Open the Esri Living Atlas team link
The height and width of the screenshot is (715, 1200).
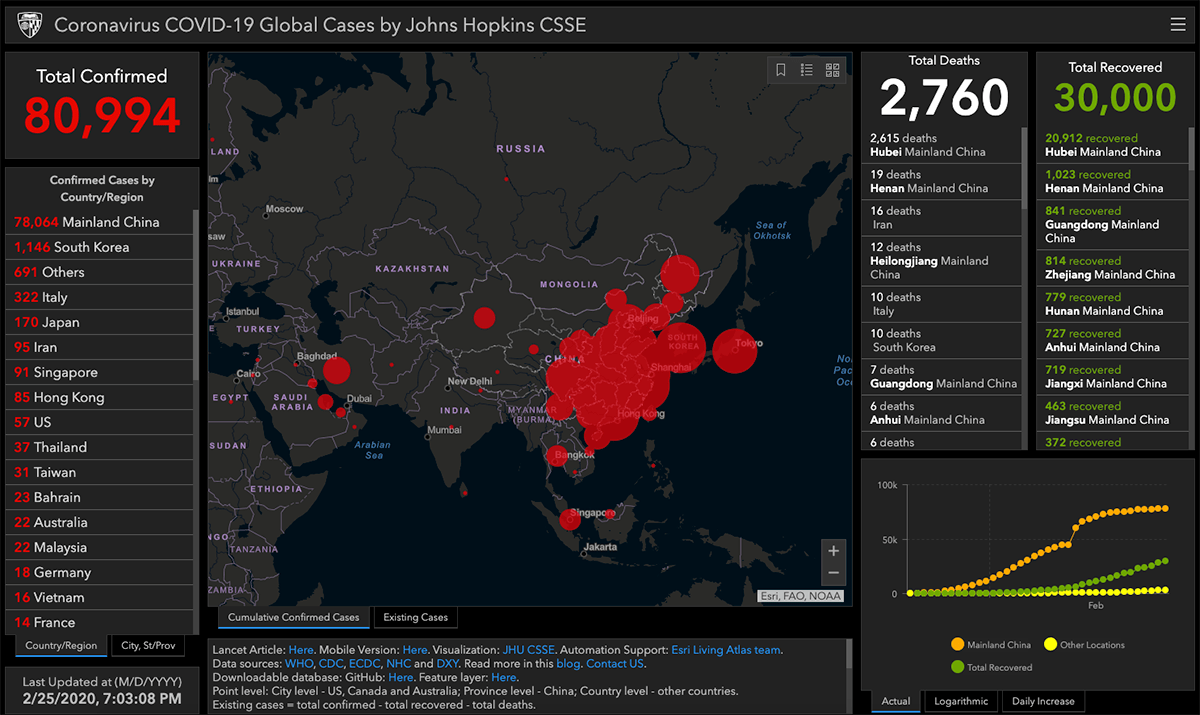tap(725, 650)
